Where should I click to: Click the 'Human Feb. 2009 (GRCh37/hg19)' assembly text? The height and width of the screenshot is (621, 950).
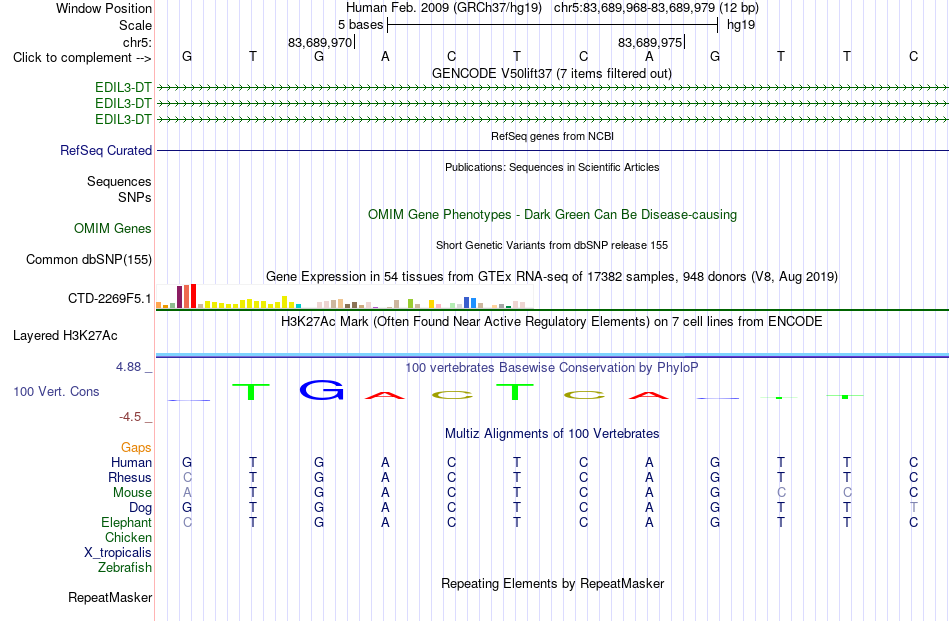point(443,8)
